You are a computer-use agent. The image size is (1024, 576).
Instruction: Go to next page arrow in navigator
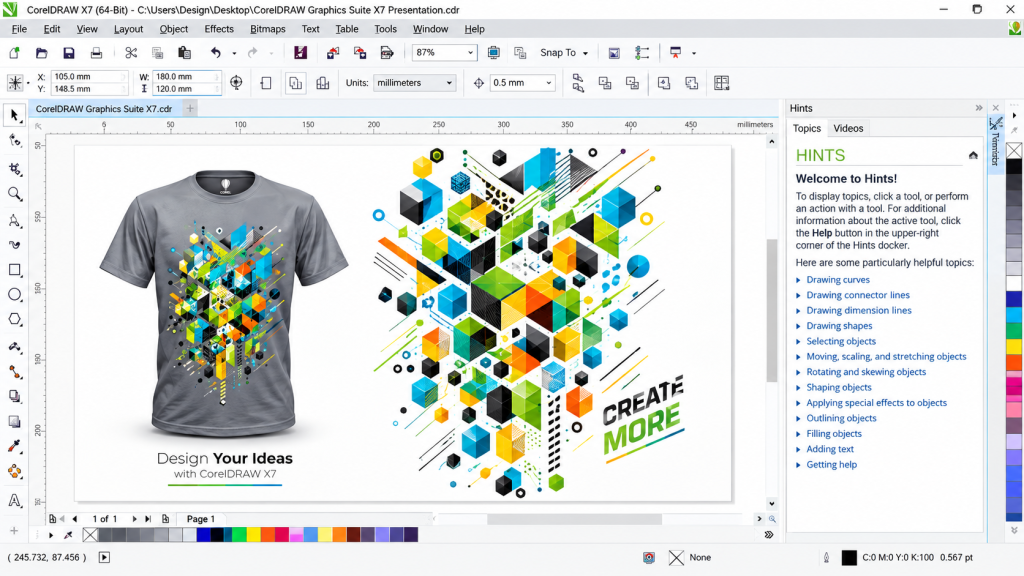(134, 519)
